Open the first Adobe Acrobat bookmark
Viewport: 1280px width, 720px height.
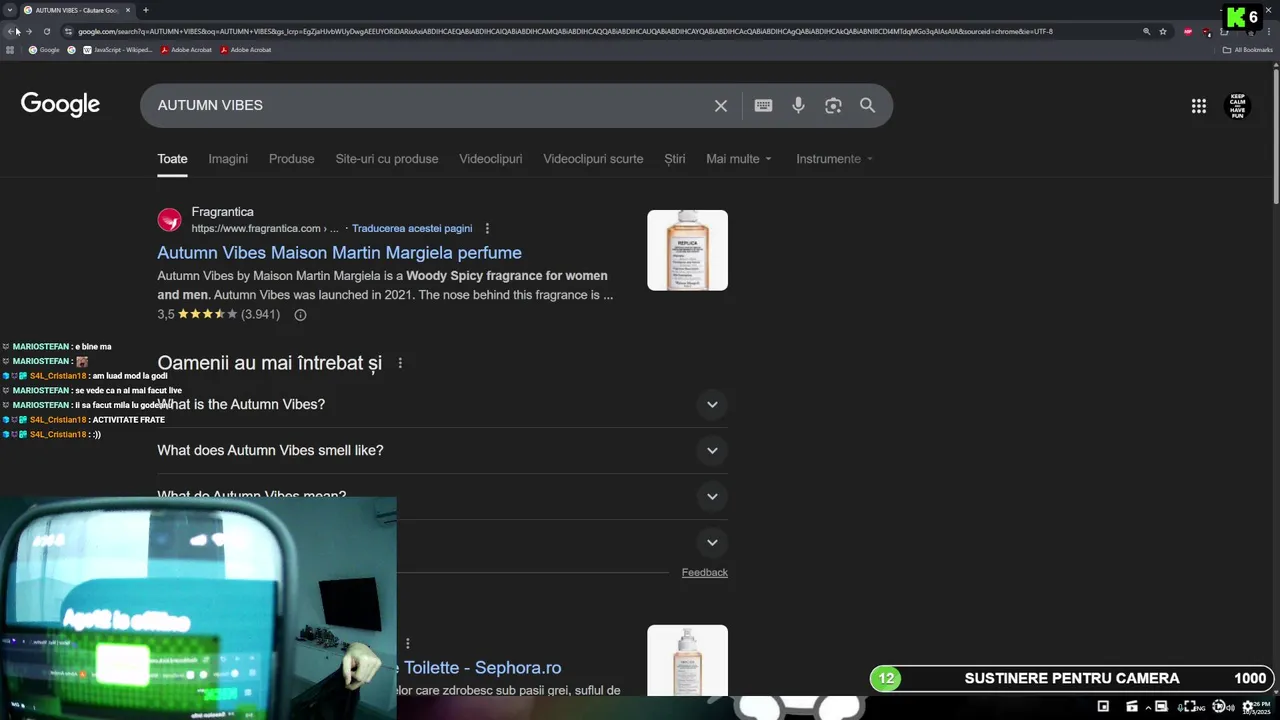tap(186, 49)
